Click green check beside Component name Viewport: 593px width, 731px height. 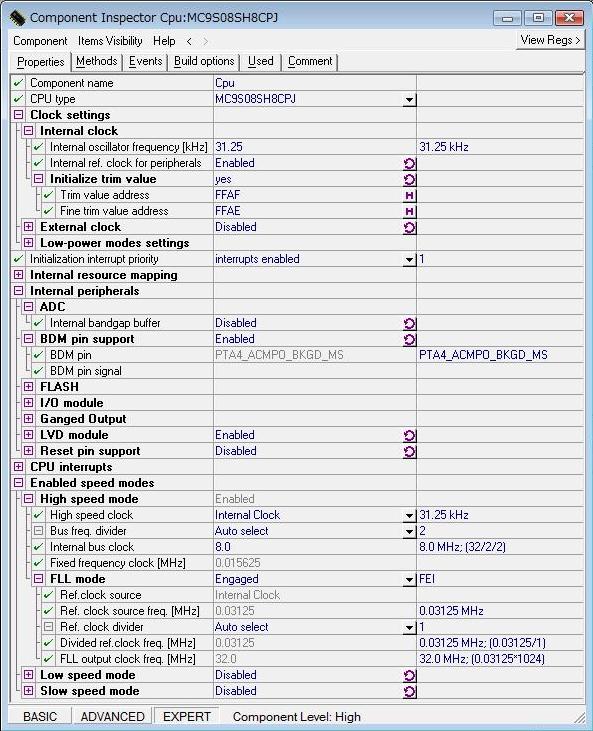point(18,83)
